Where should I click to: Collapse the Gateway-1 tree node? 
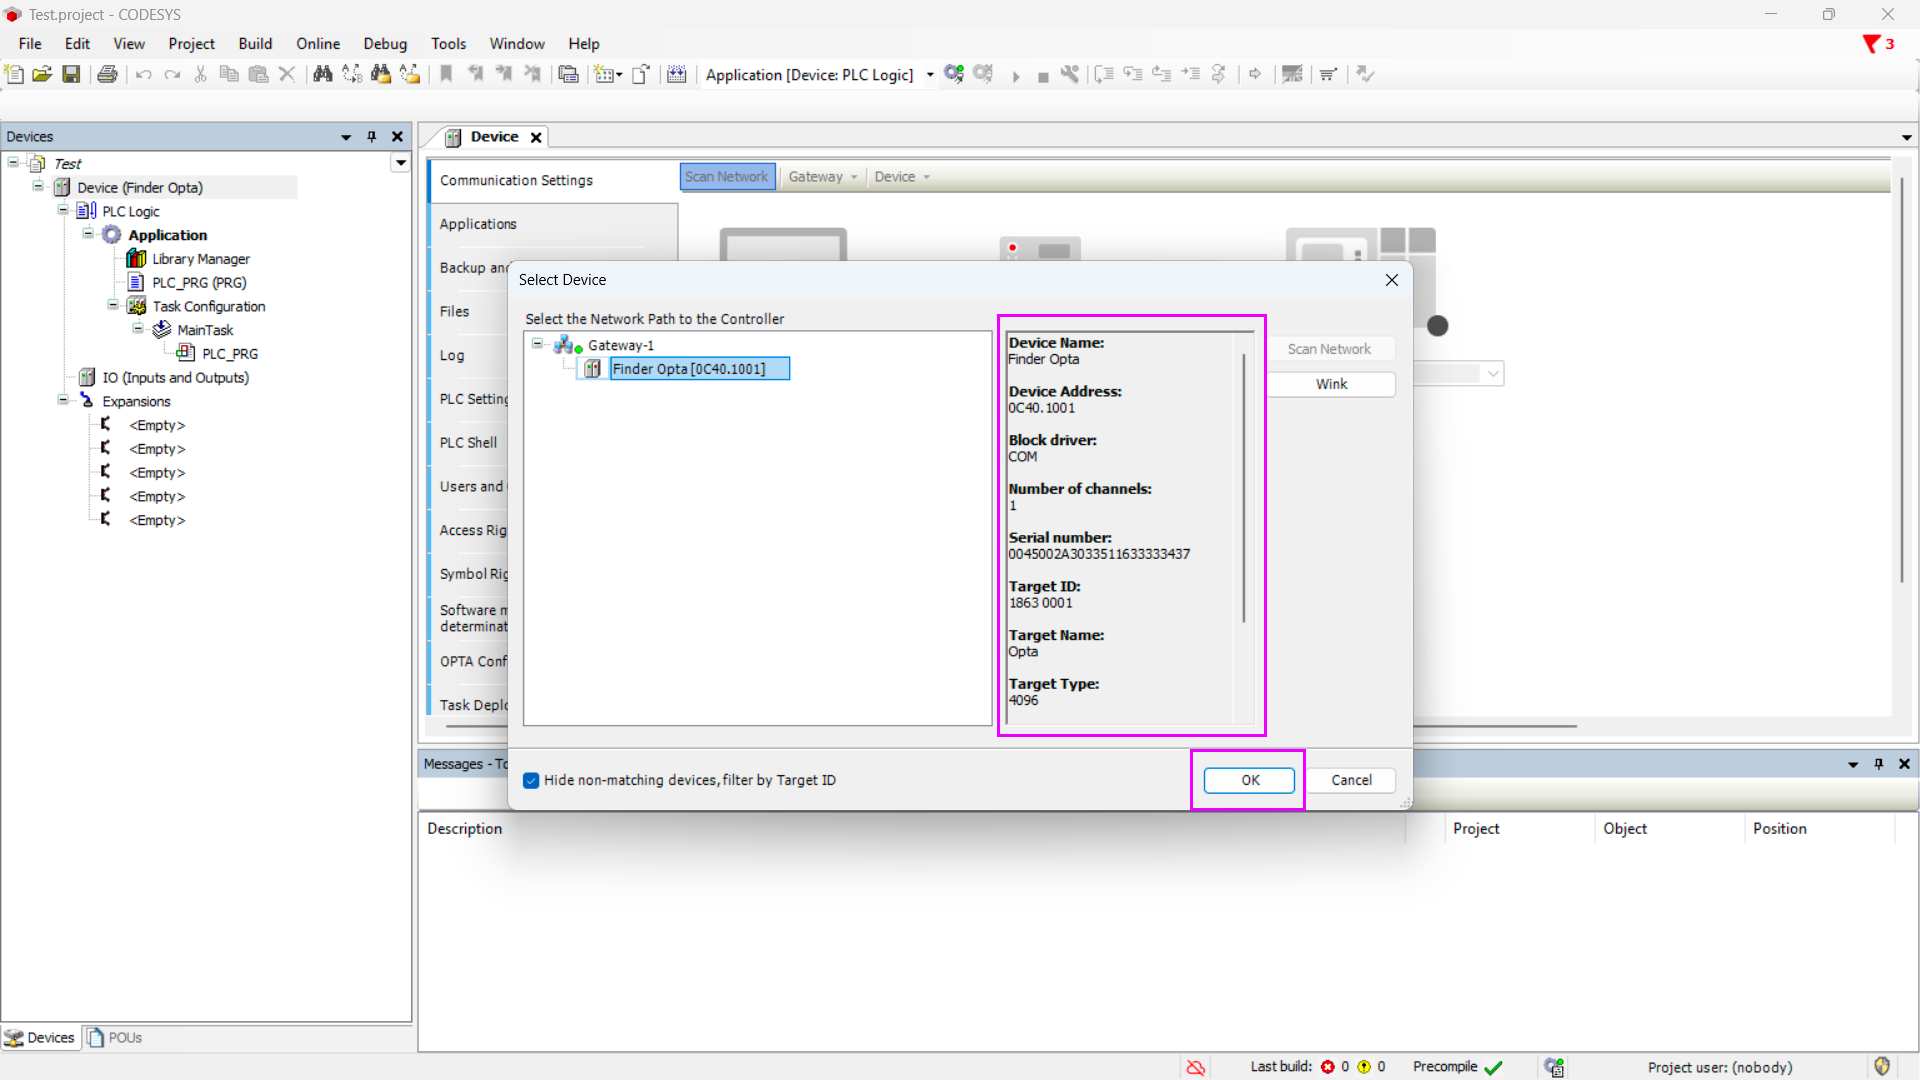coord(538,344)
